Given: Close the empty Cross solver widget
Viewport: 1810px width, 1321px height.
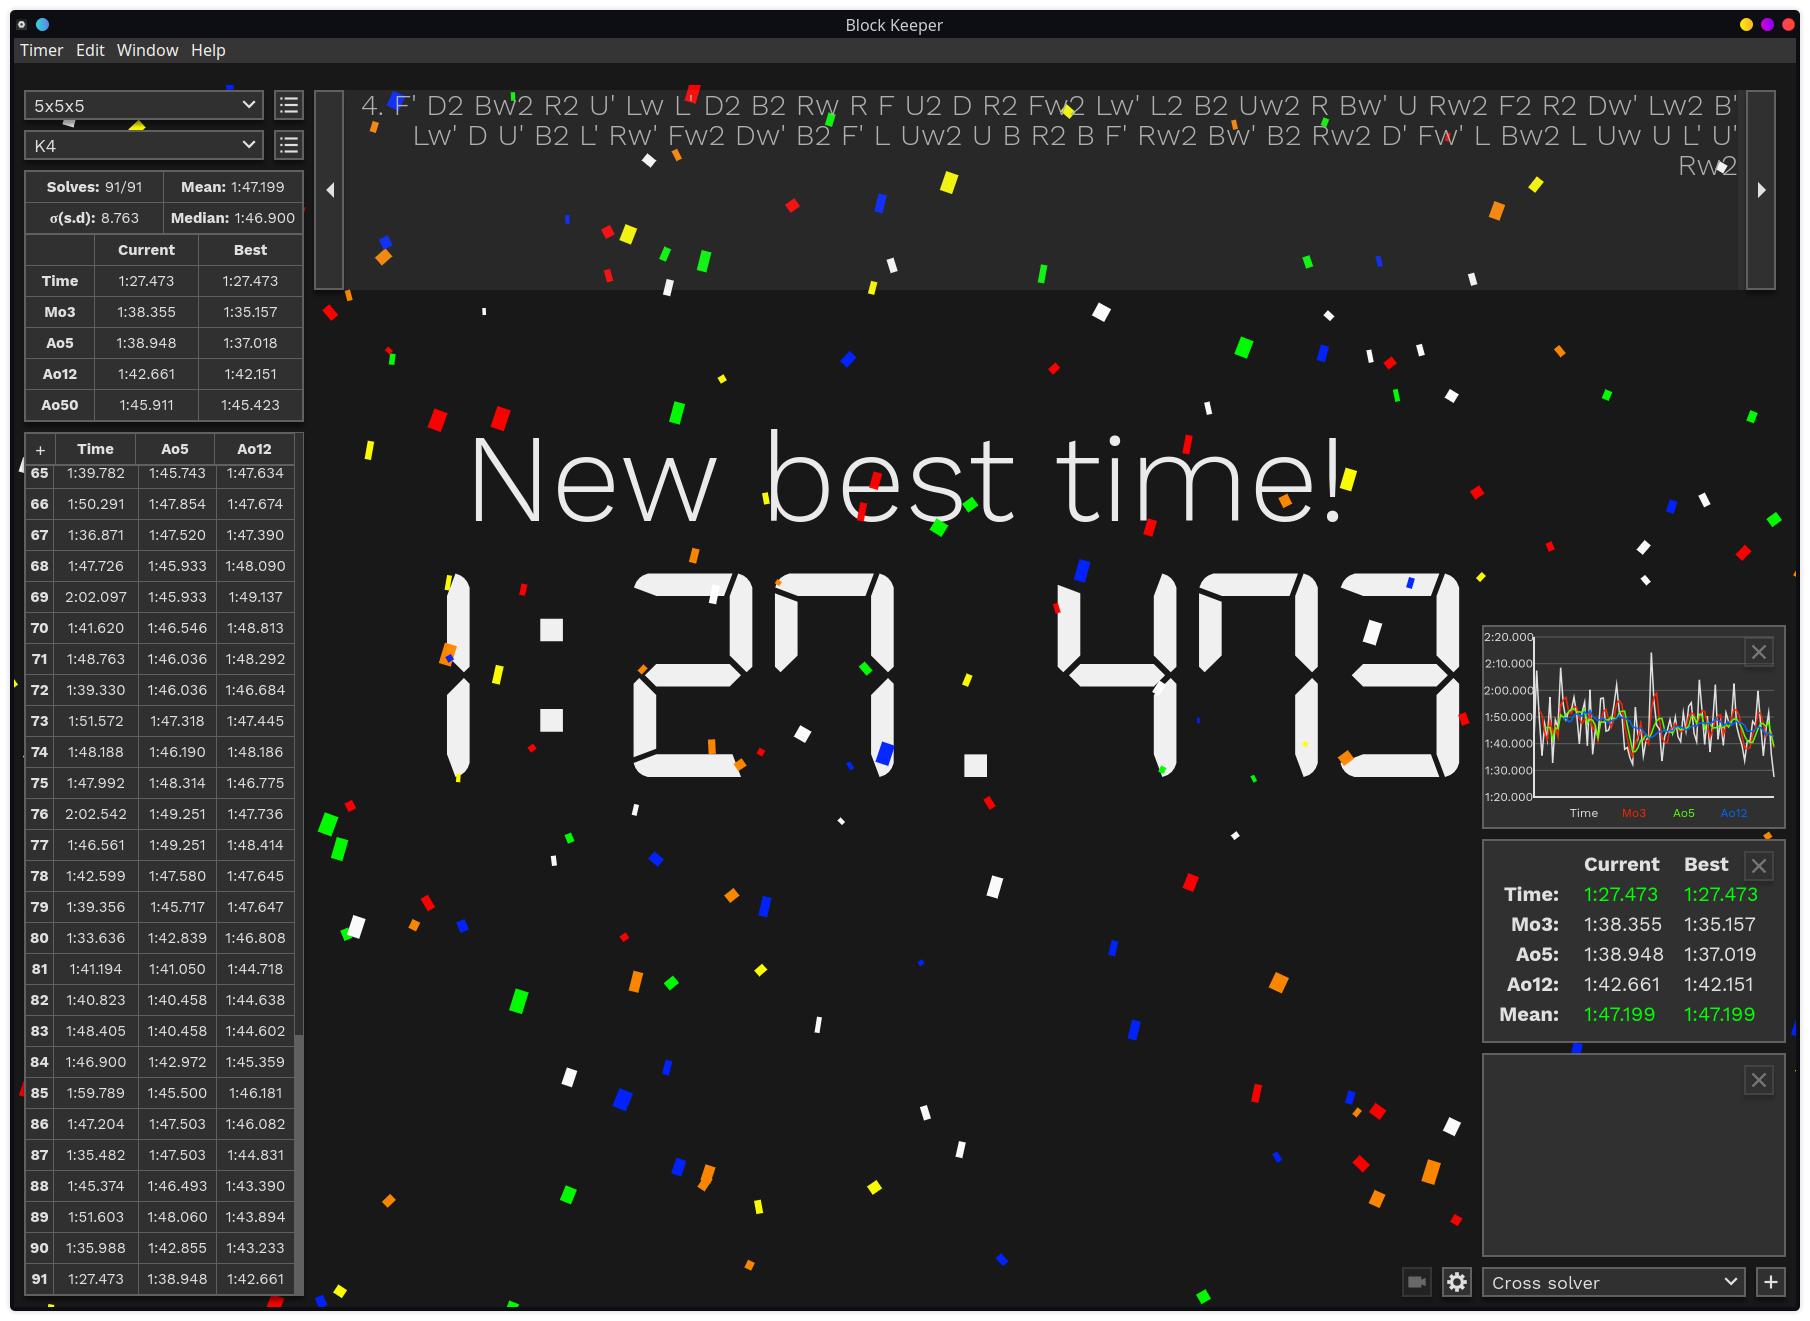Looking at the screenshot, I should point(1759,1080).
